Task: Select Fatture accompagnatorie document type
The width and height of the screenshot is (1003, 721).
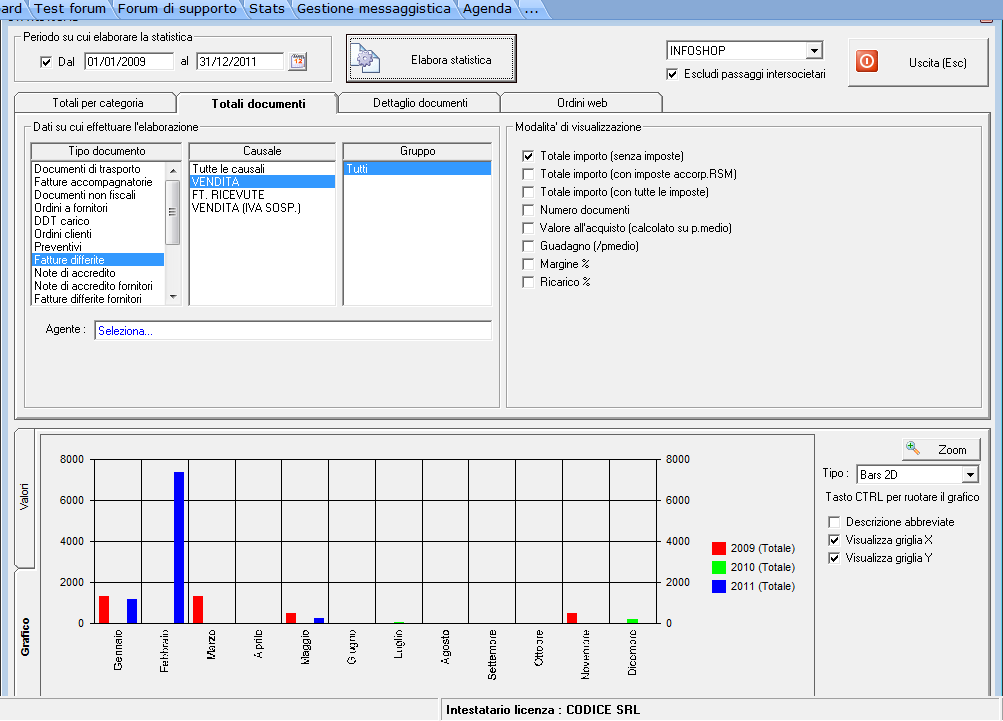Action: click(98, 182)
